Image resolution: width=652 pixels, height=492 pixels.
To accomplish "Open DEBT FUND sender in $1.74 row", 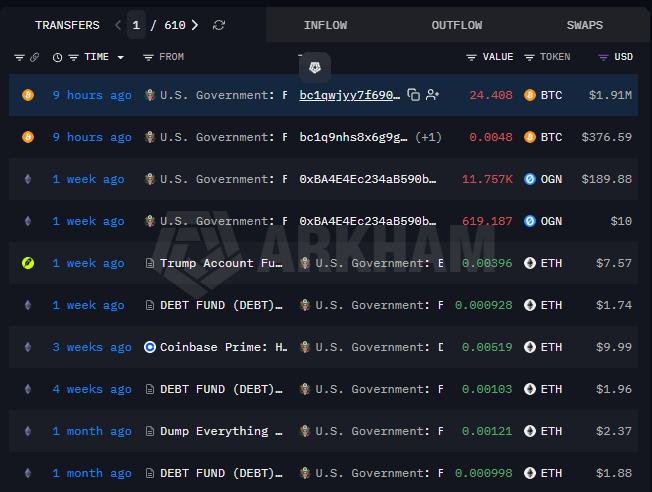I will (x=221, y=305).
